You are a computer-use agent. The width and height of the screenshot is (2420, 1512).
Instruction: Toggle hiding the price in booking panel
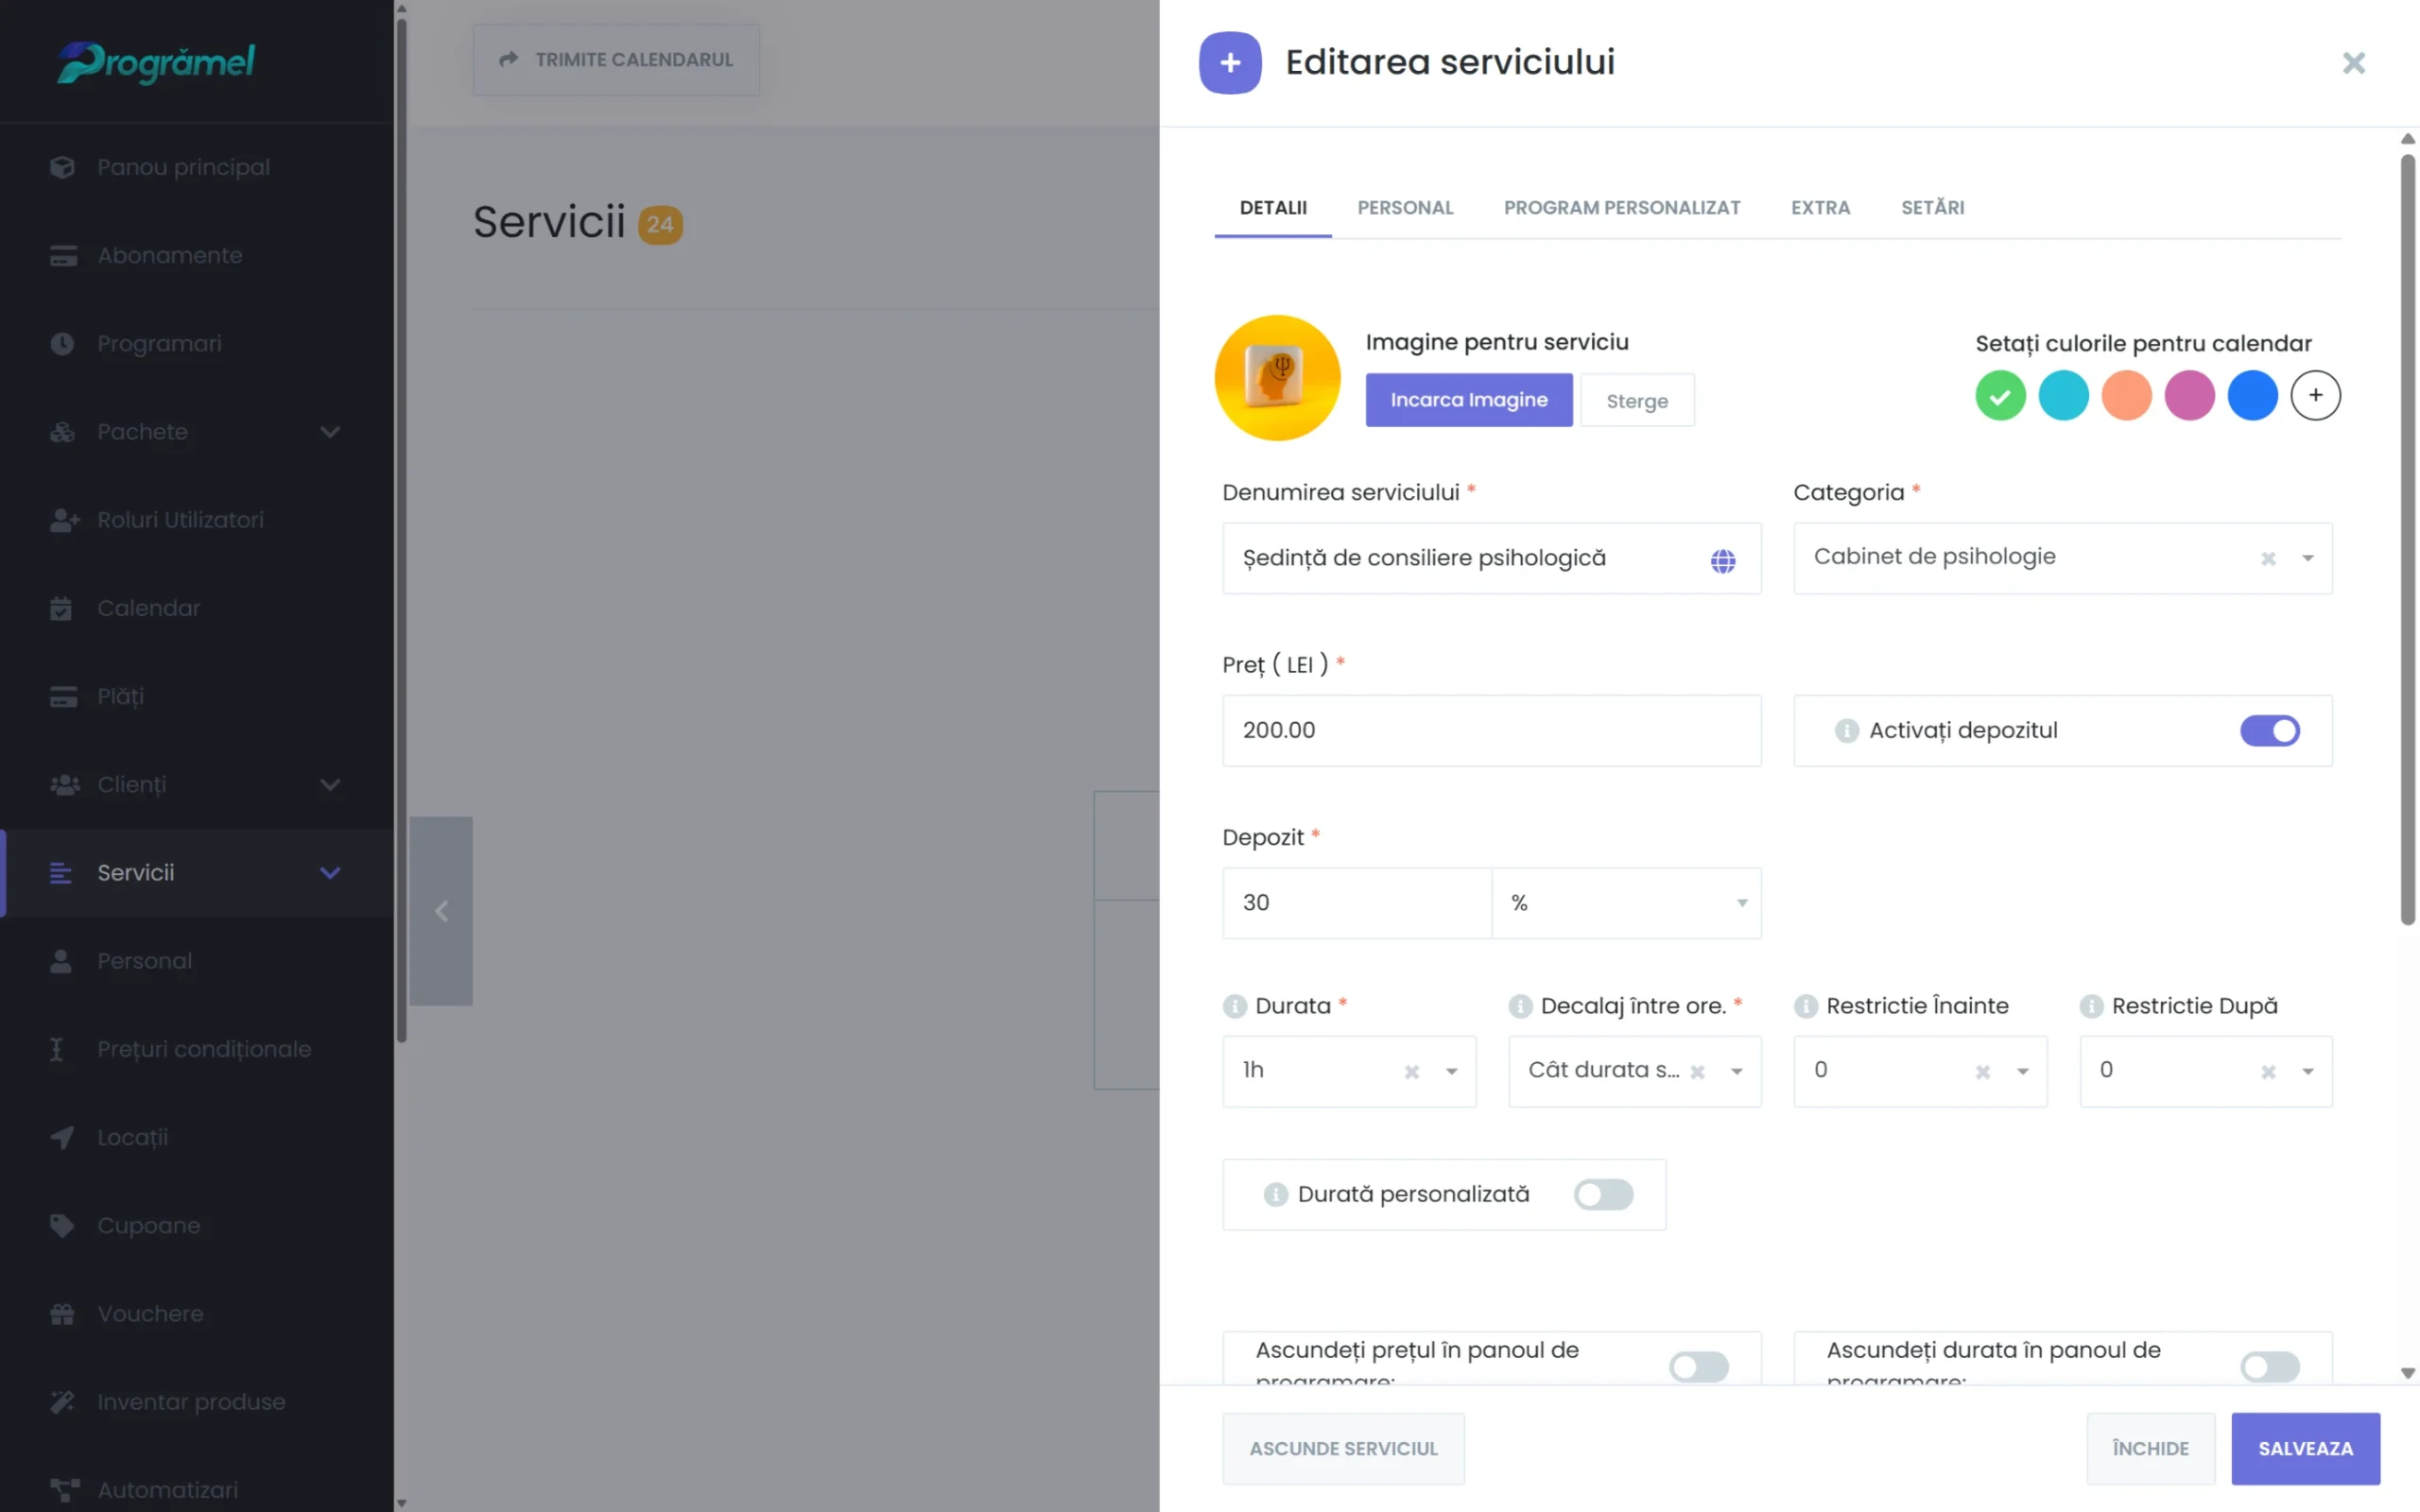(x=1698, y=1366)
